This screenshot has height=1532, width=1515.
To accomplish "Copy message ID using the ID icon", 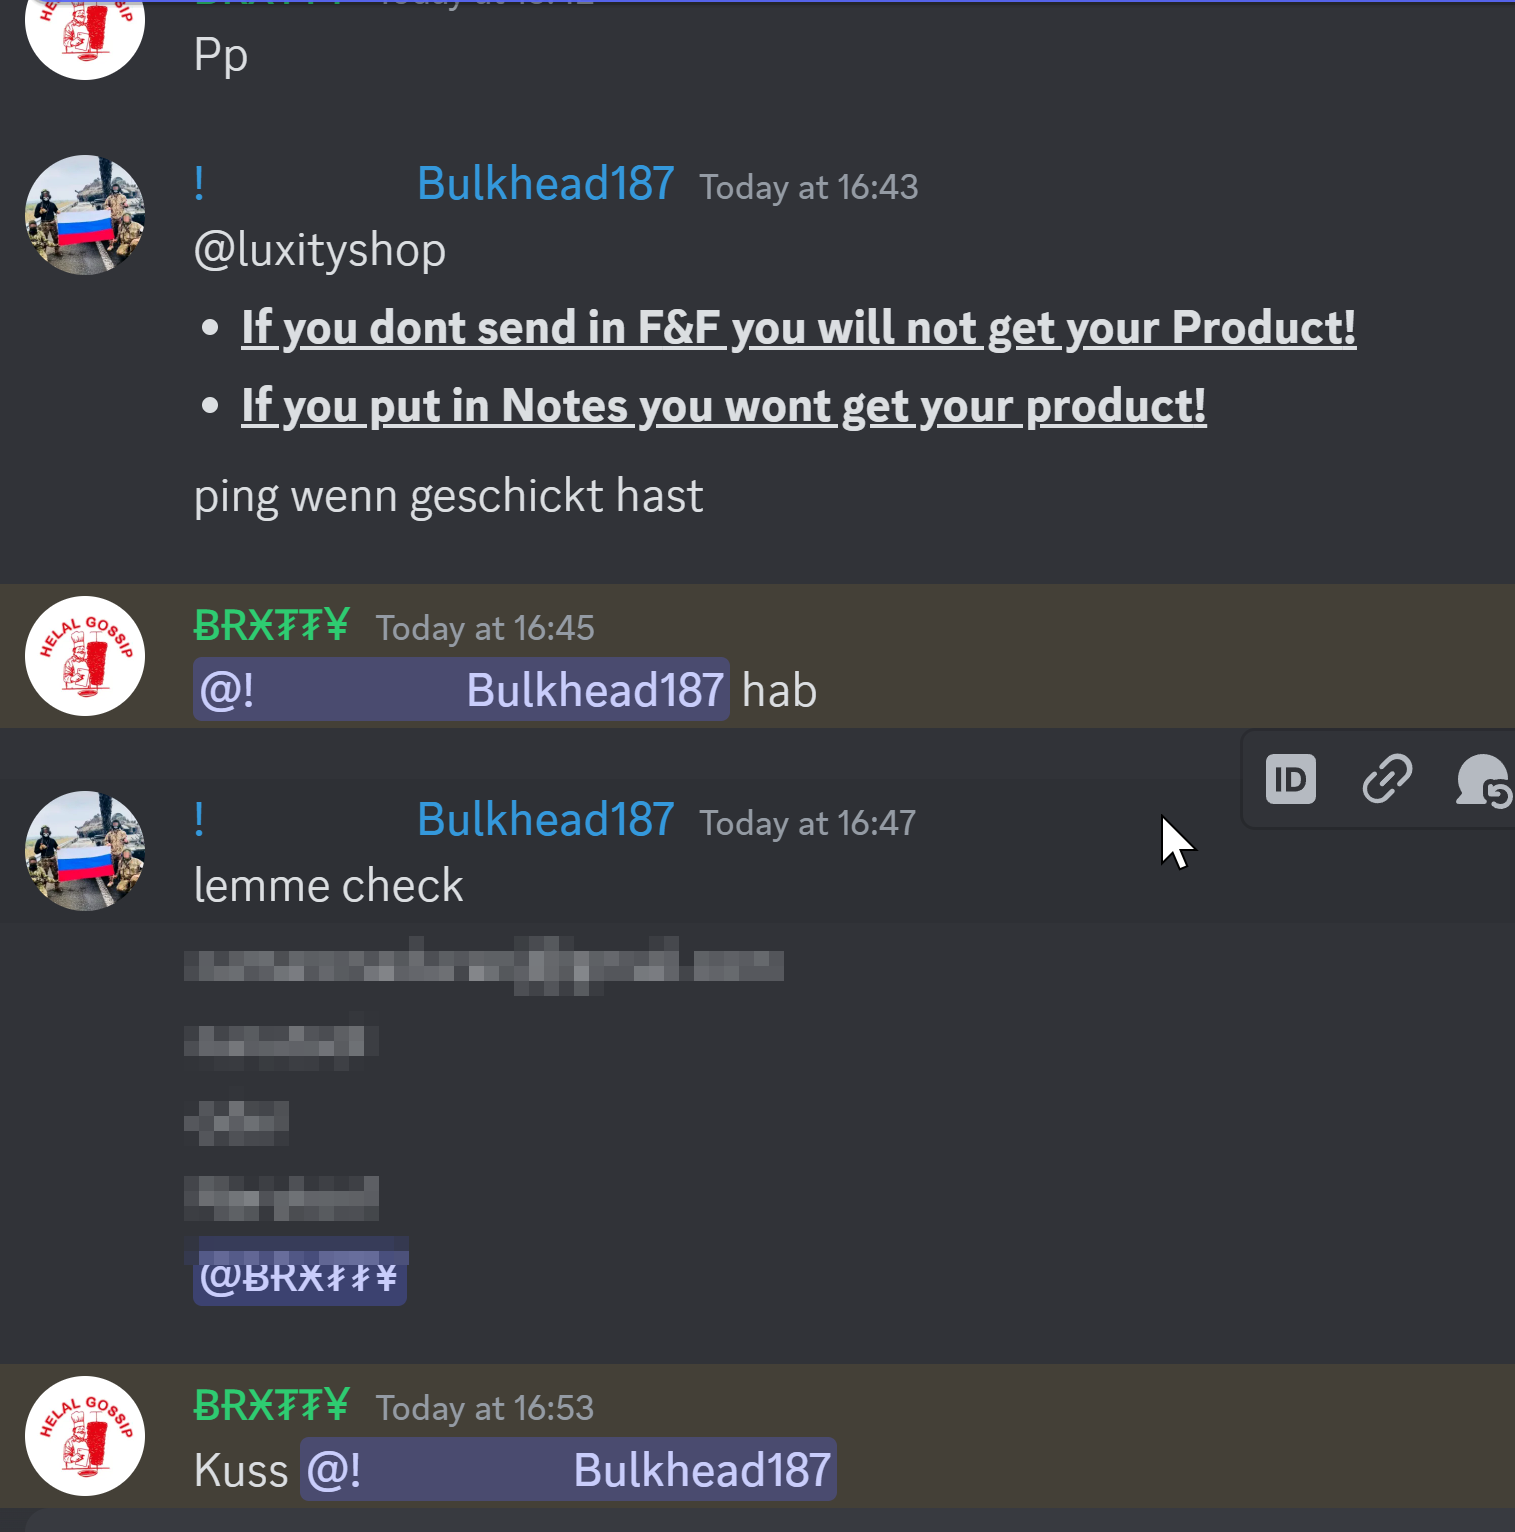I will pos(1290,779).
